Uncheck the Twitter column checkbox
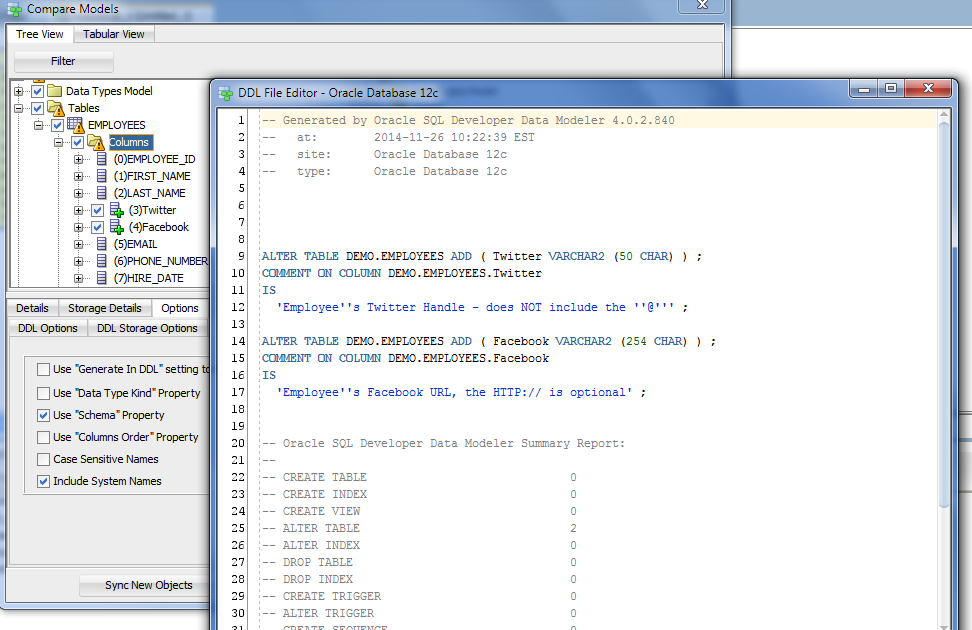Image resolution: width=972 pixels, height=630 pixels. (x=97, y=210)
